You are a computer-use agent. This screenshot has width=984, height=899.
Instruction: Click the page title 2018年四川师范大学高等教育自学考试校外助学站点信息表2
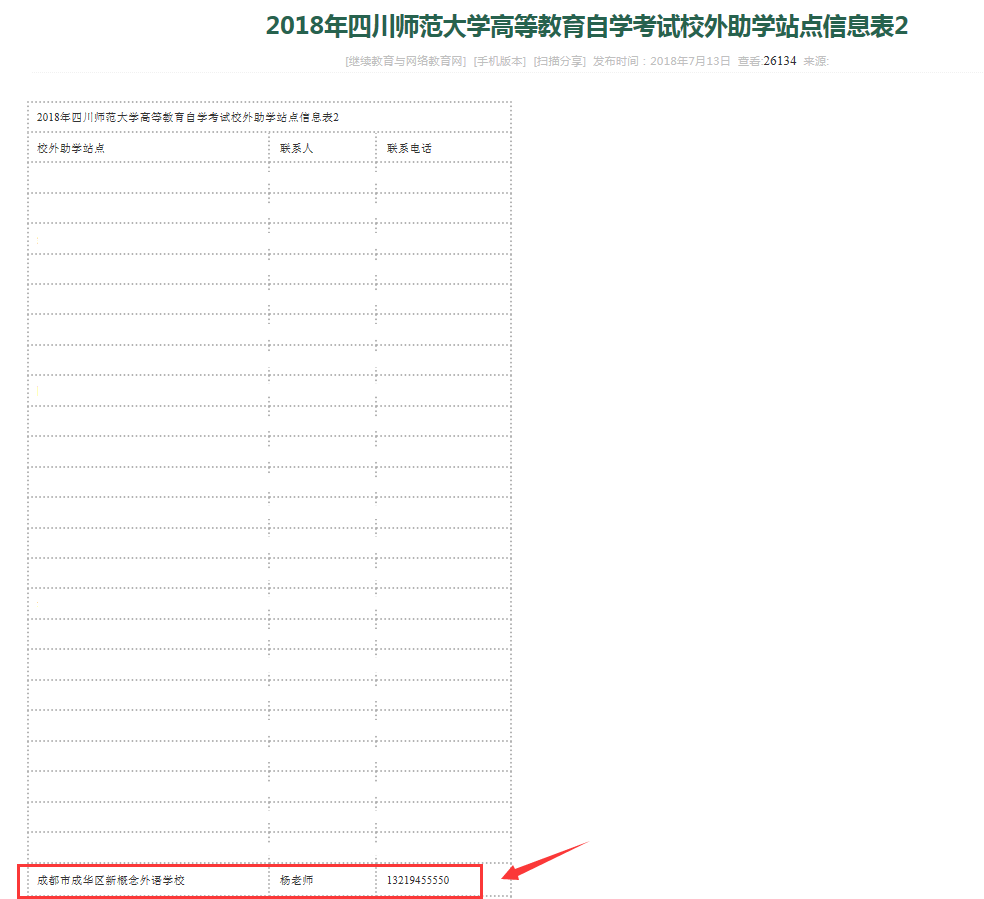[x=587, y=26]
